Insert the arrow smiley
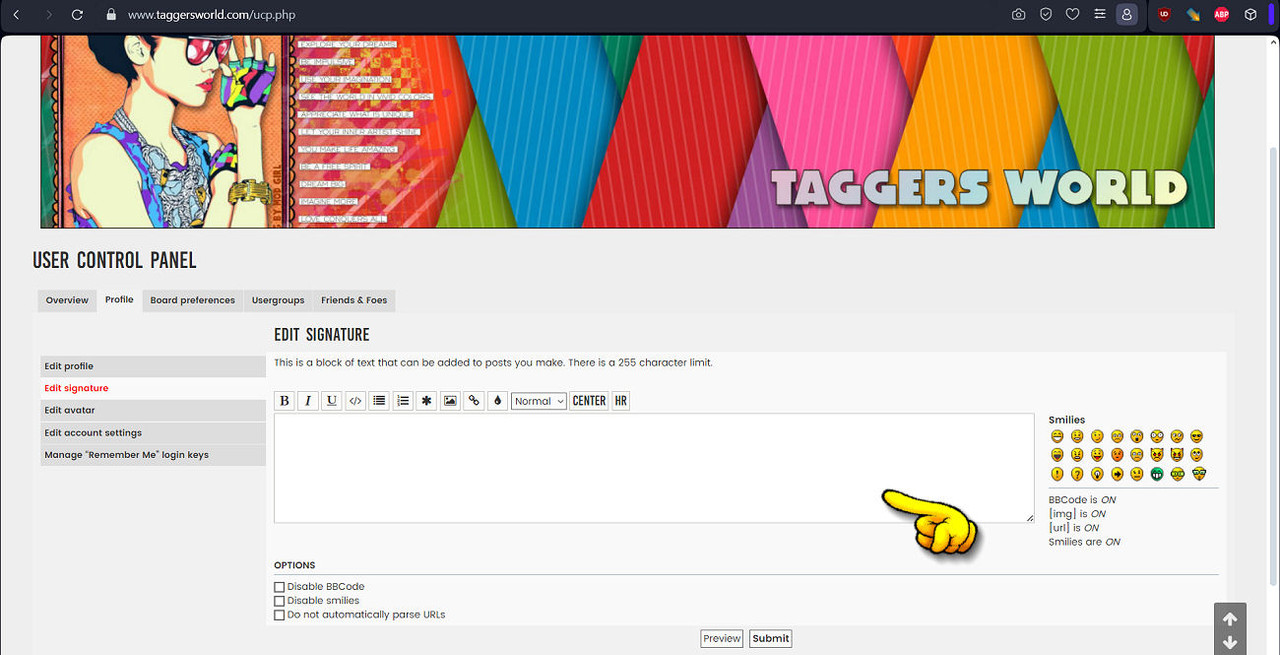1280x655 pixels. 1117,474
